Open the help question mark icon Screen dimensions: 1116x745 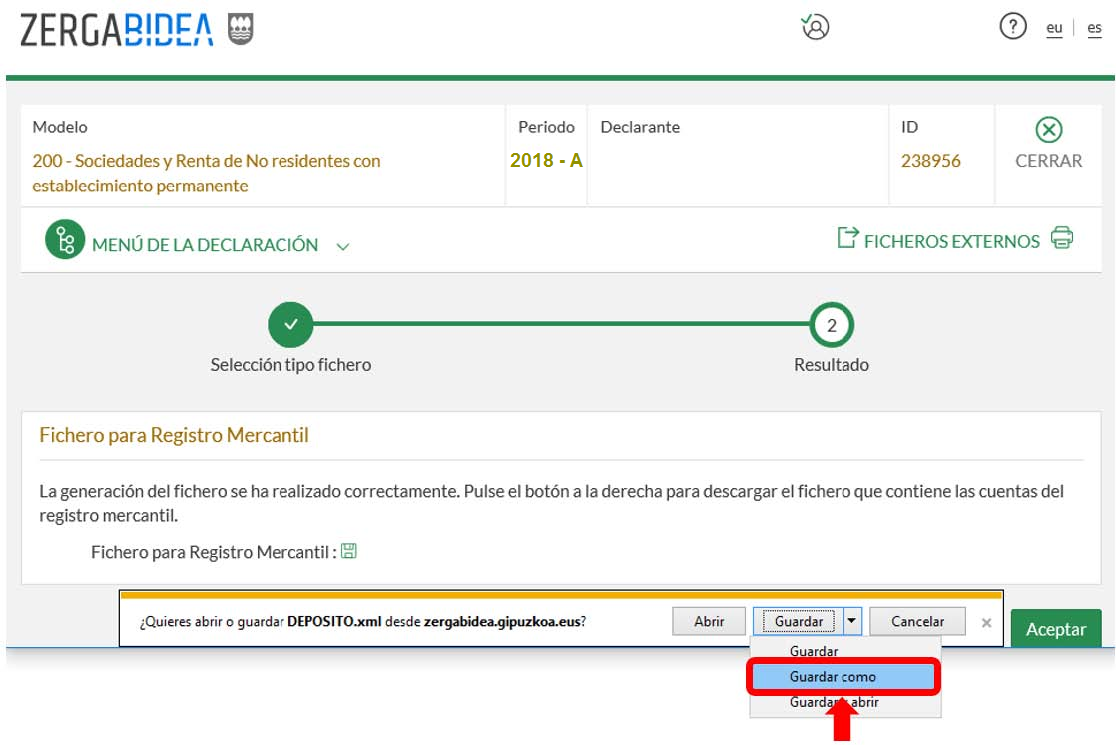[1013, 28]
